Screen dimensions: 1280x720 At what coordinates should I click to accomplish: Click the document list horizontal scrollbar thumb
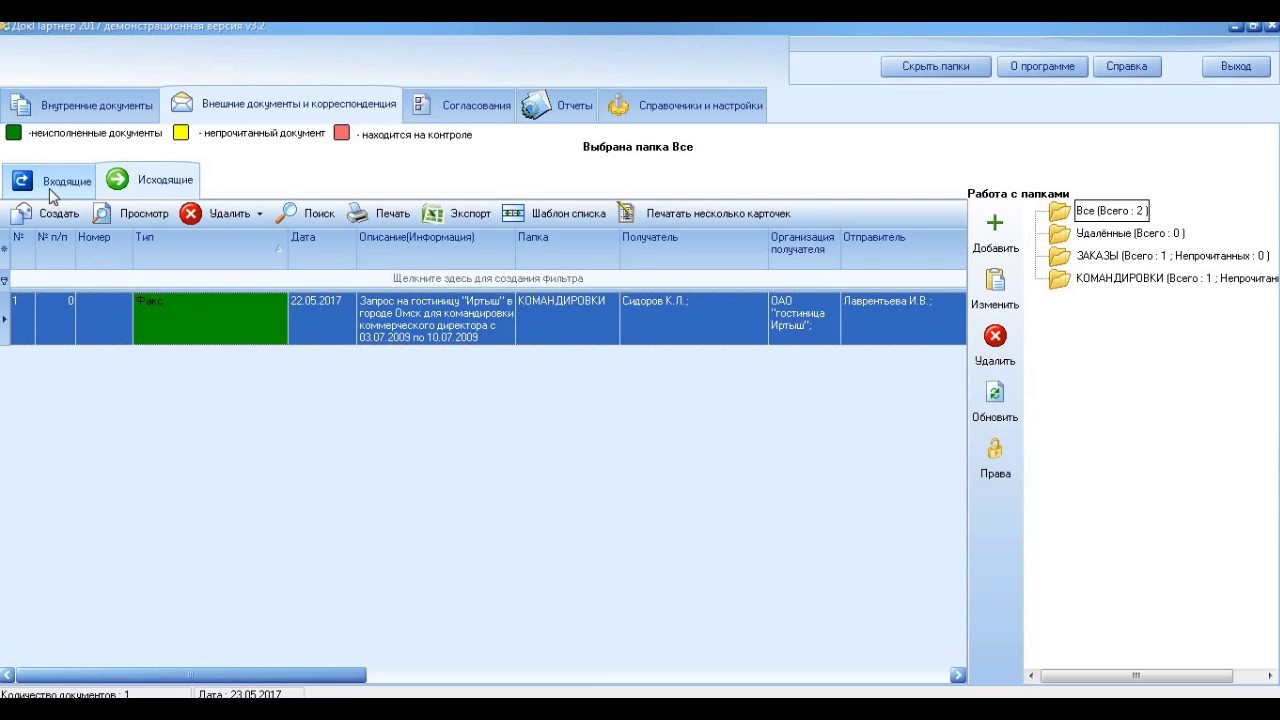pyautogui.click(x=191, y=675)
